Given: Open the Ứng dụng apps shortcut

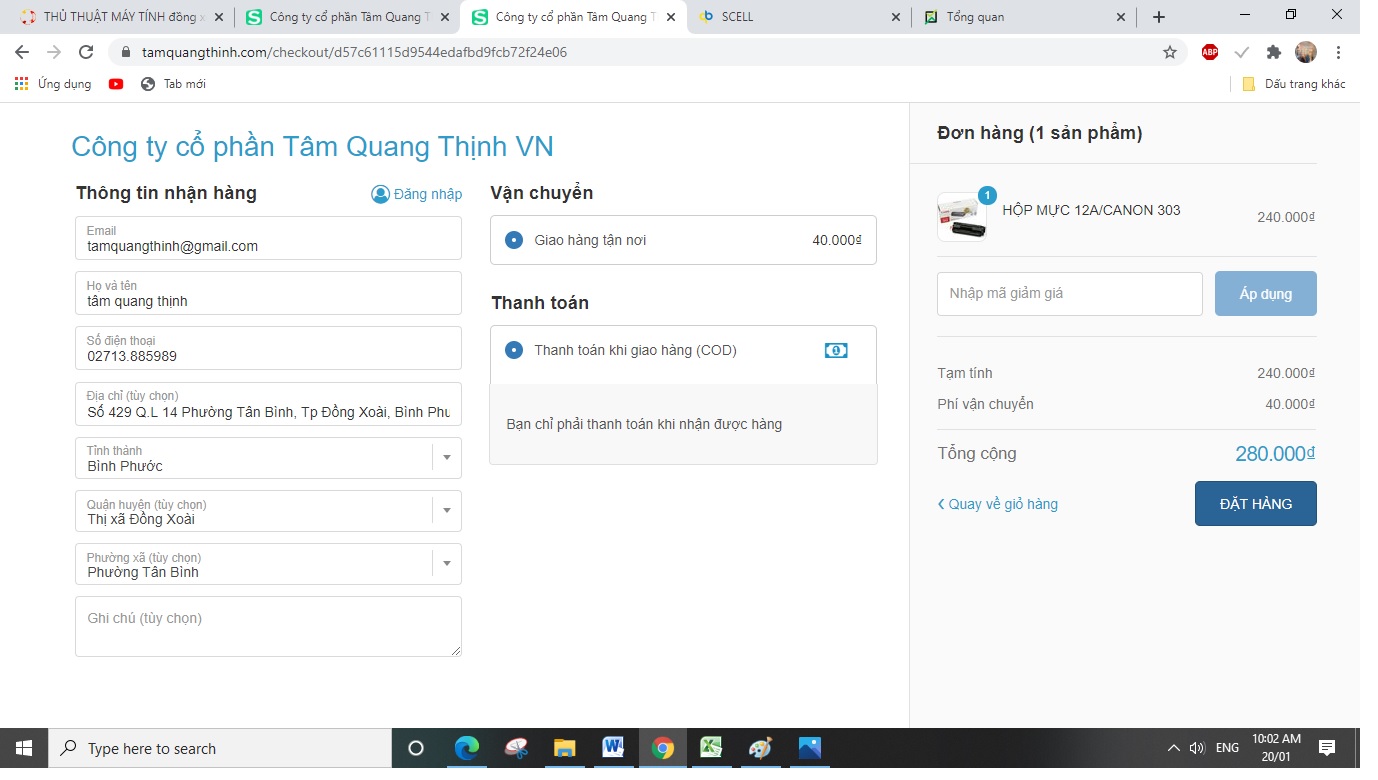Looking at the screenshot, I should (x=53, y=84).
